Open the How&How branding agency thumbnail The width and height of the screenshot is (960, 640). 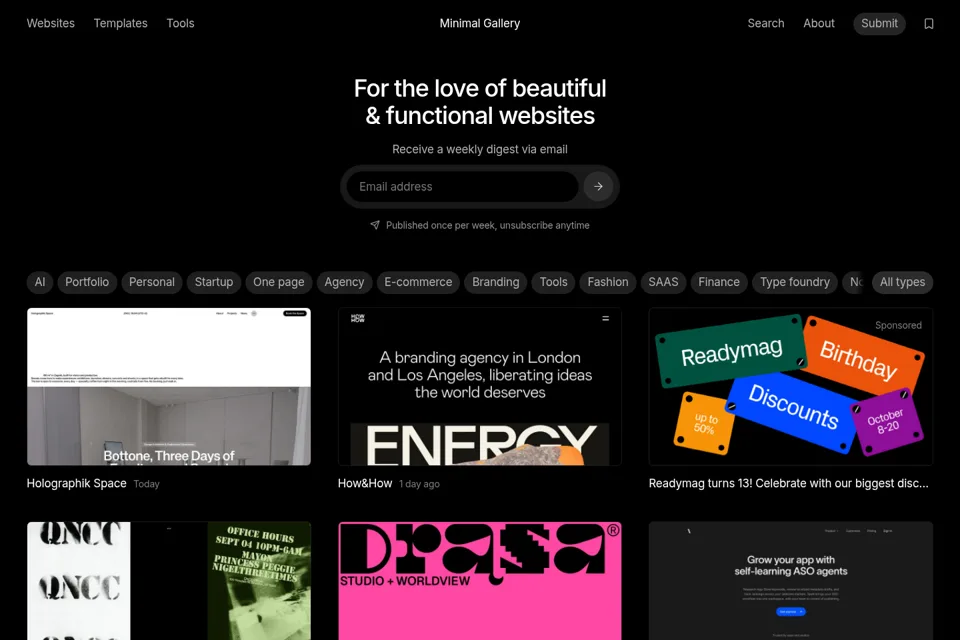(x=480, y=386)
